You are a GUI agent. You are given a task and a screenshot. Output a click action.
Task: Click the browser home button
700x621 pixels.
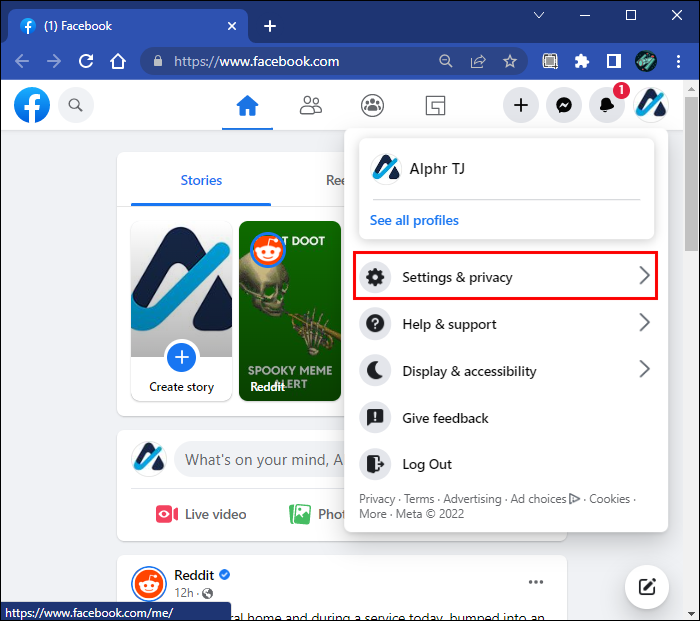(x=118, y=61)
